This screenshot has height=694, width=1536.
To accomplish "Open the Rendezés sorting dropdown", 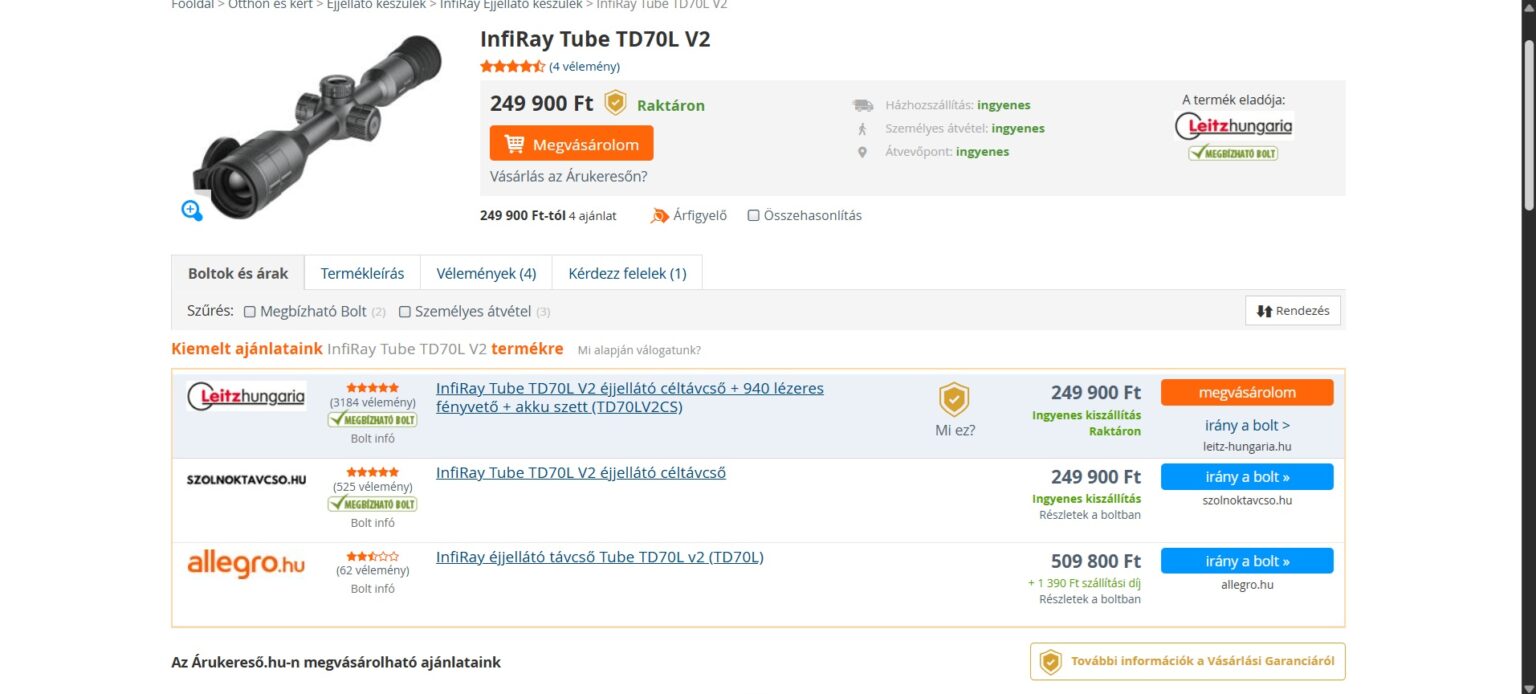I will click(x=1292, y=311).
